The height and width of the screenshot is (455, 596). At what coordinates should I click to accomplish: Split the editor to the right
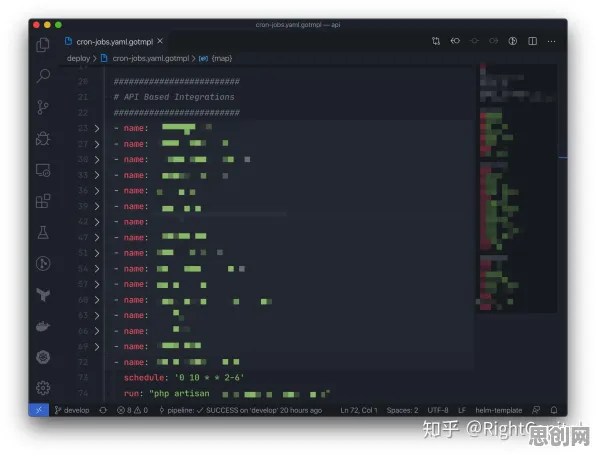533,41
